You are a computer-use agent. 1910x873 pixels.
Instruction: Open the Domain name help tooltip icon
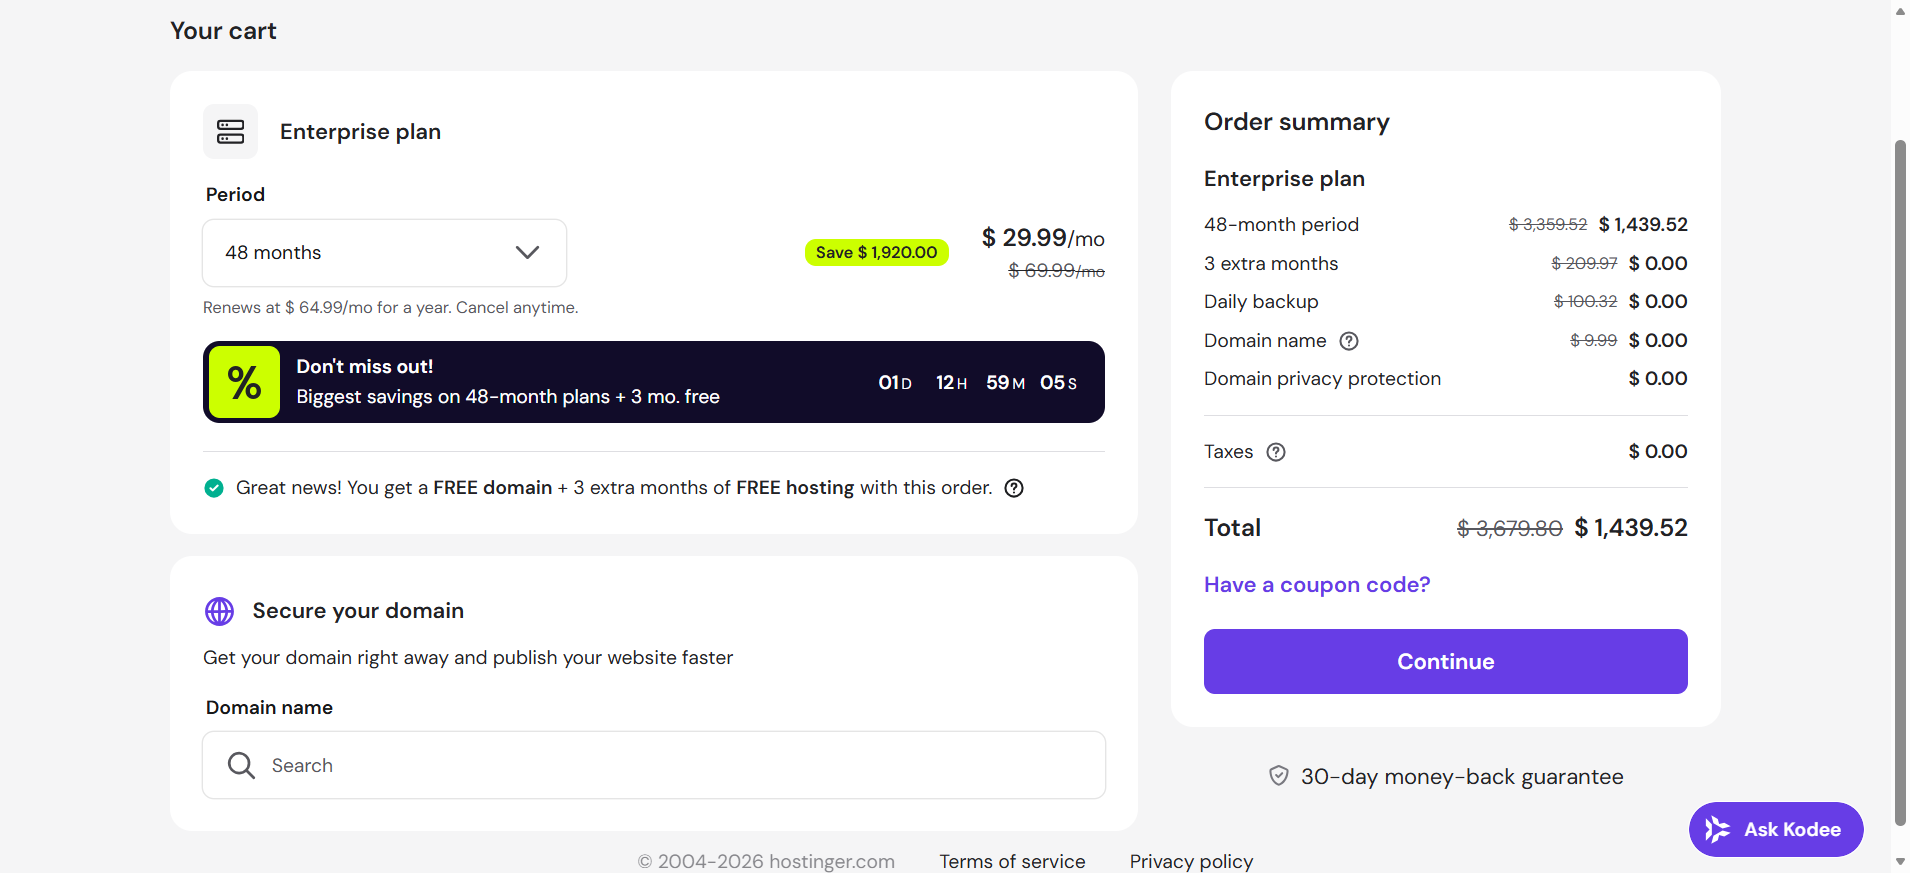1349,341
